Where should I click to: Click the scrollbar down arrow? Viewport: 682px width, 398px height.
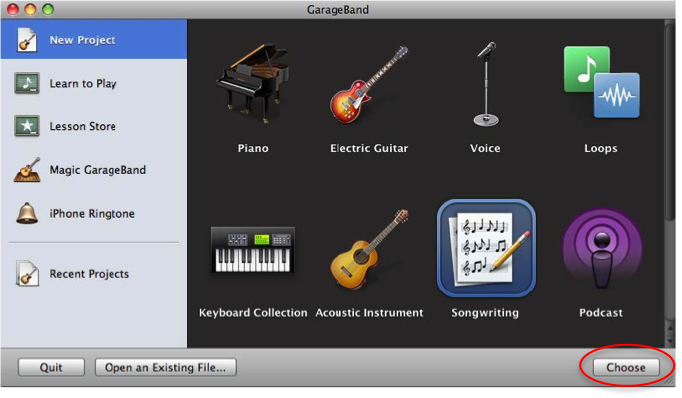coord(670,341)
